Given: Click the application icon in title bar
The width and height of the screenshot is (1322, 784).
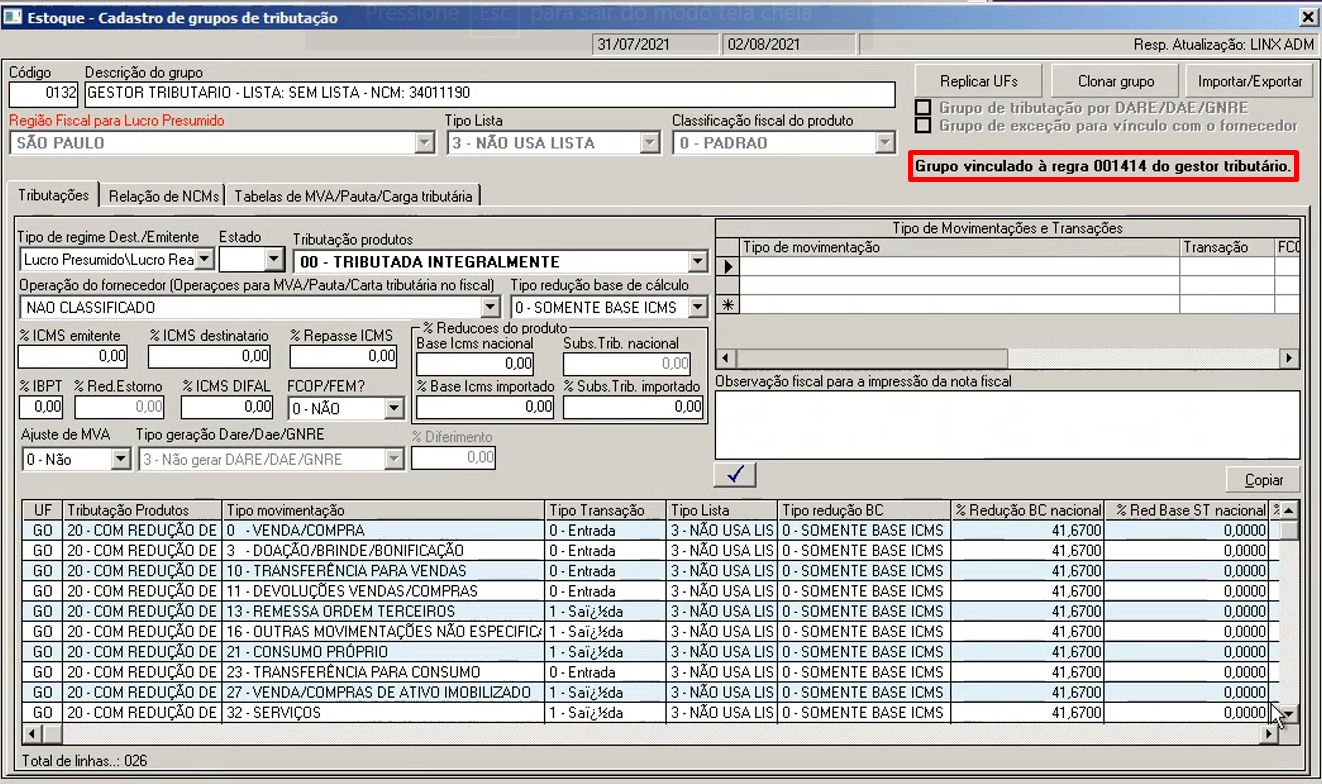Looking at the screenshot, I should [x=12, y=18].
